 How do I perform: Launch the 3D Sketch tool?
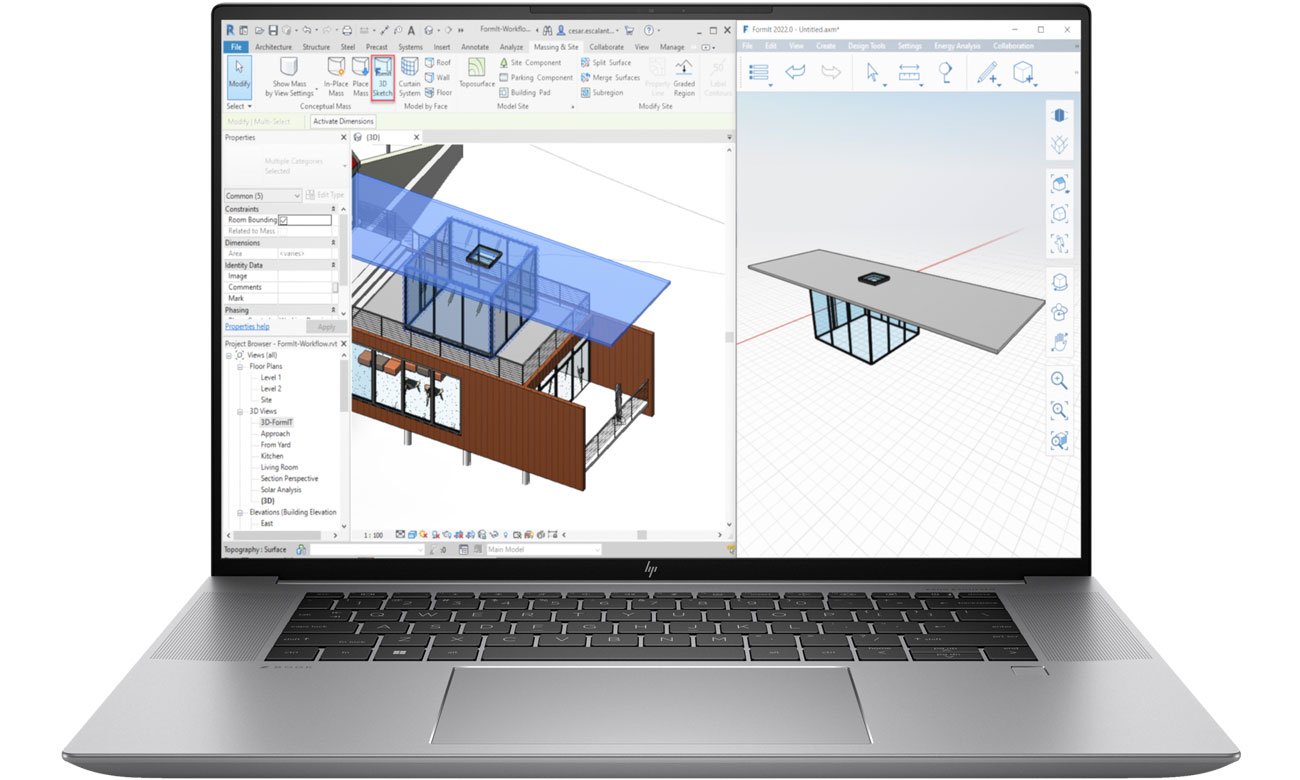point(383,77)
